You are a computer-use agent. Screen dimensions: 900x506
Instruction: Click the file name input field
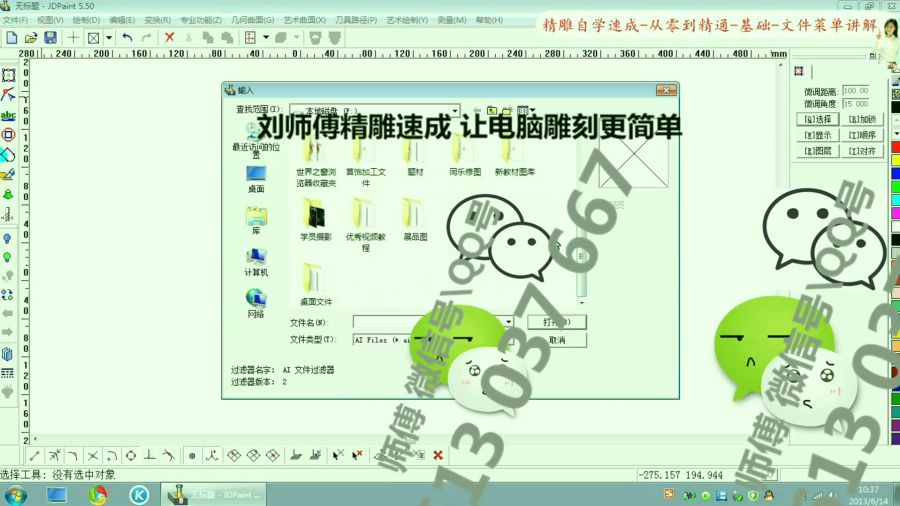428,322
